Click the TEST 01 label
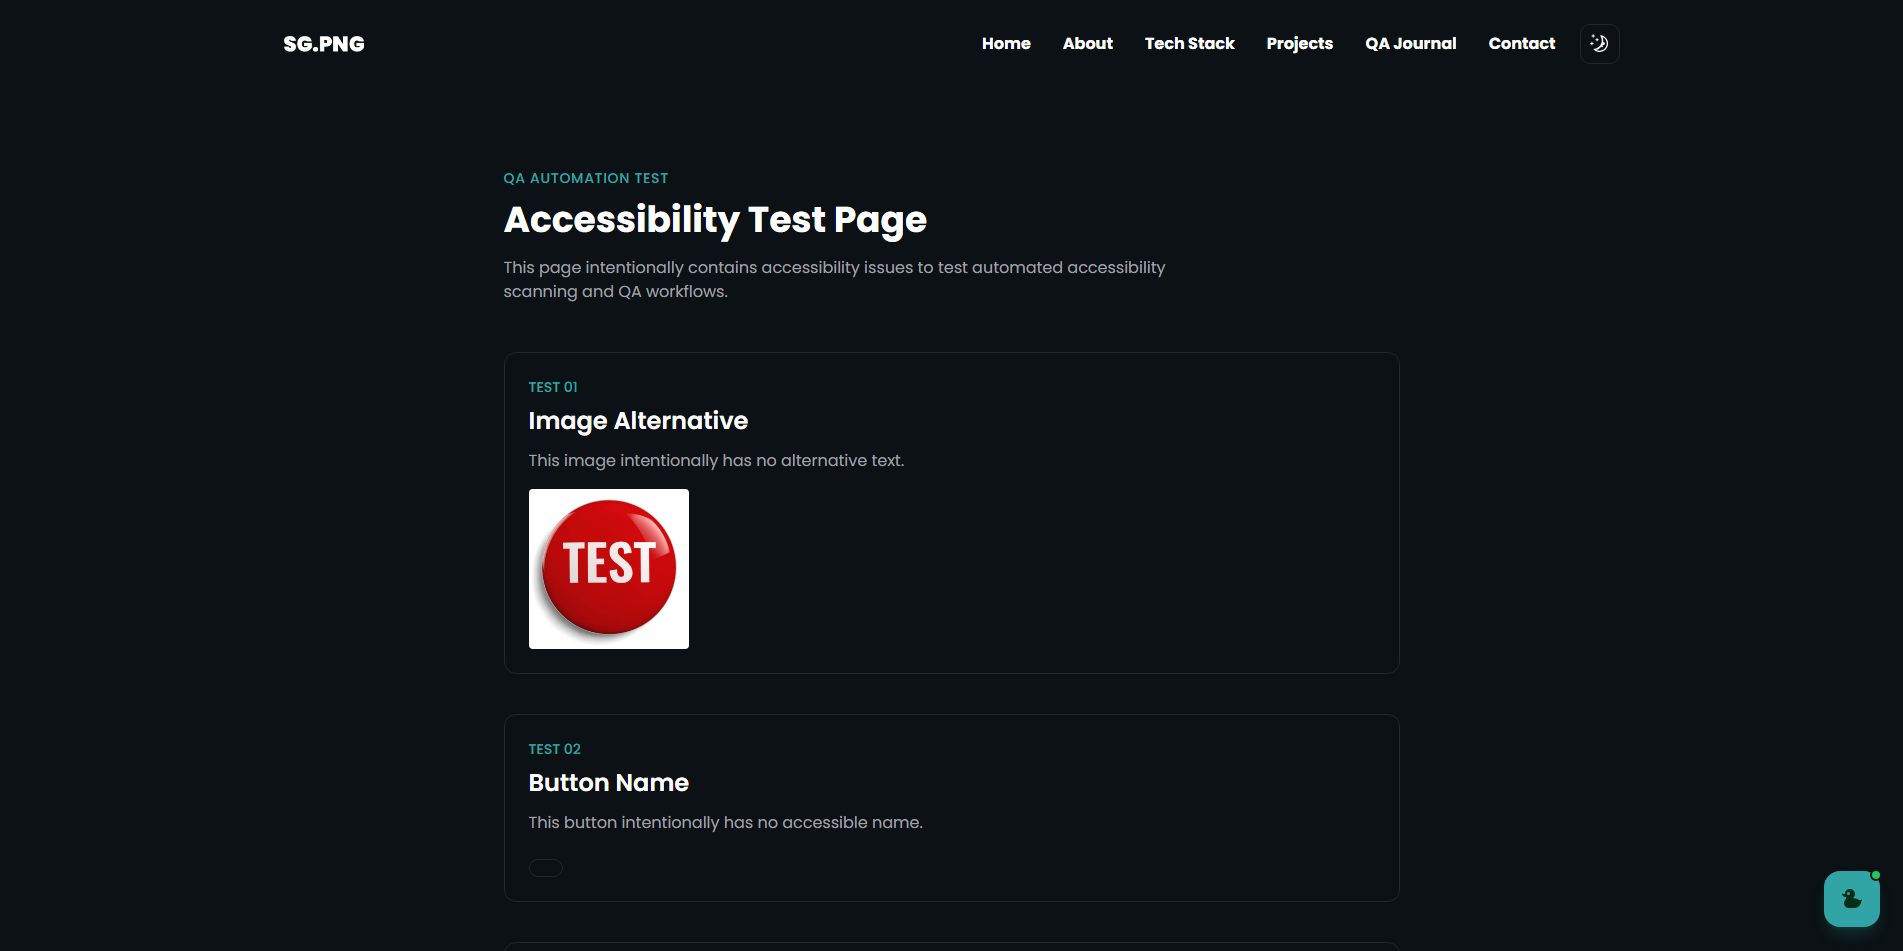 553,387
